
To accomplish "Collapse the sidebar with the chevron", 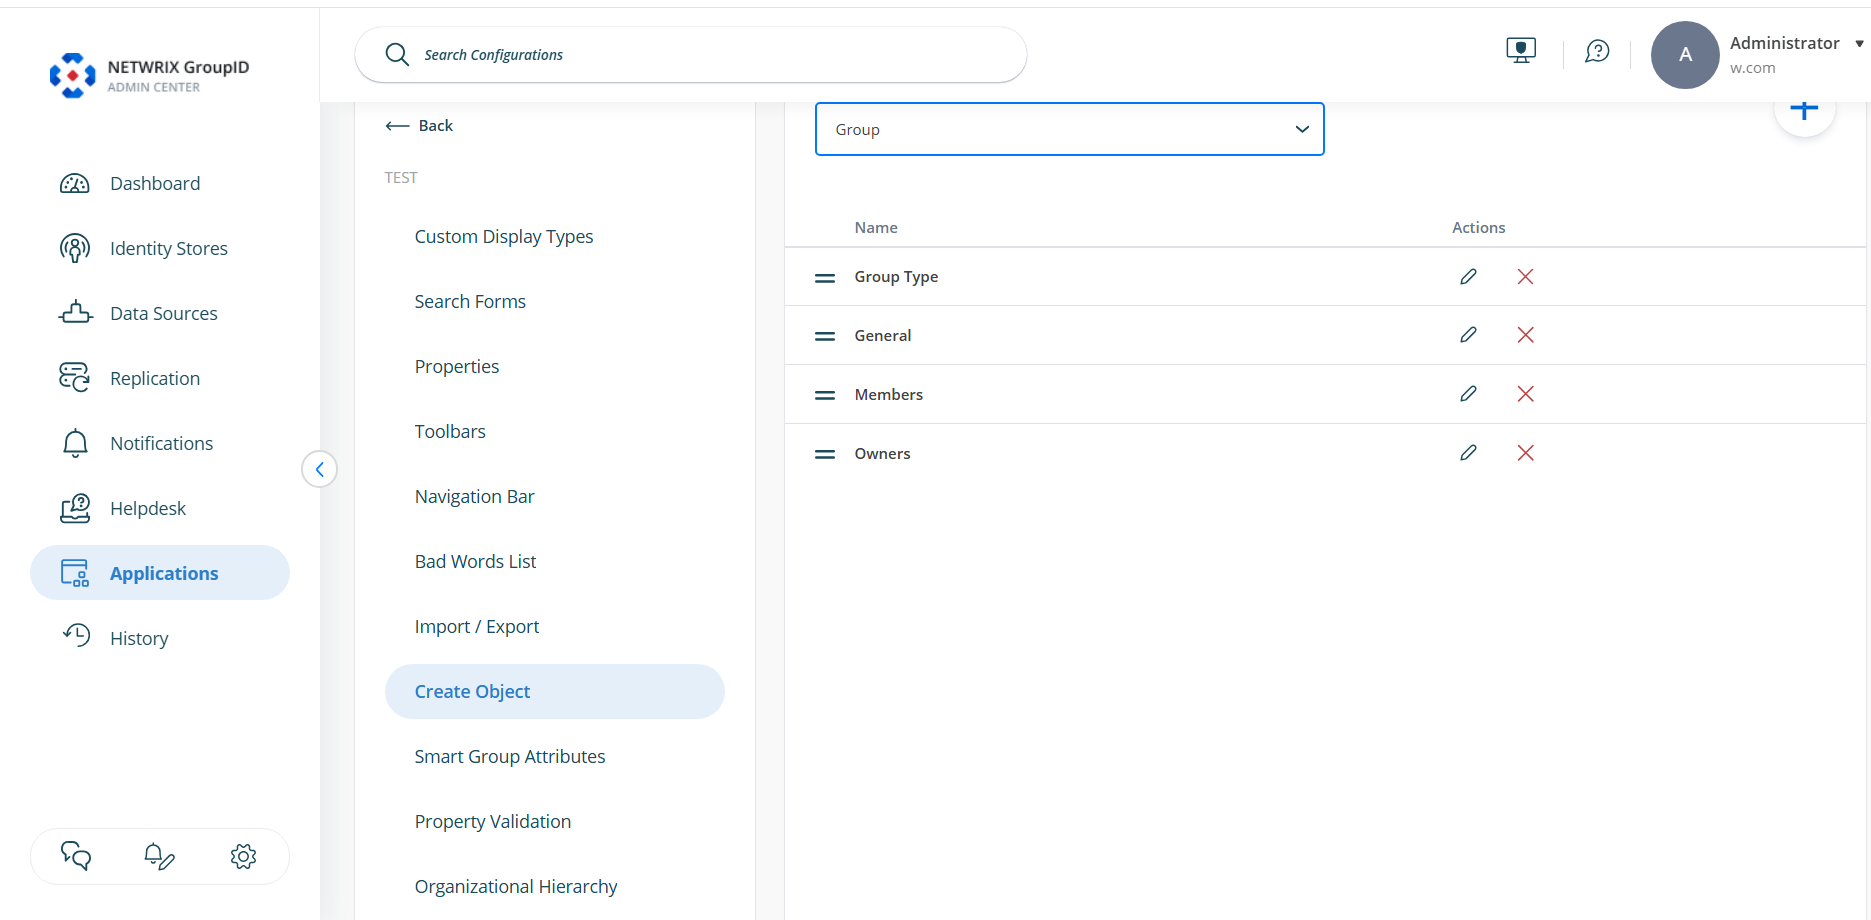I will [x=319, y=468].
